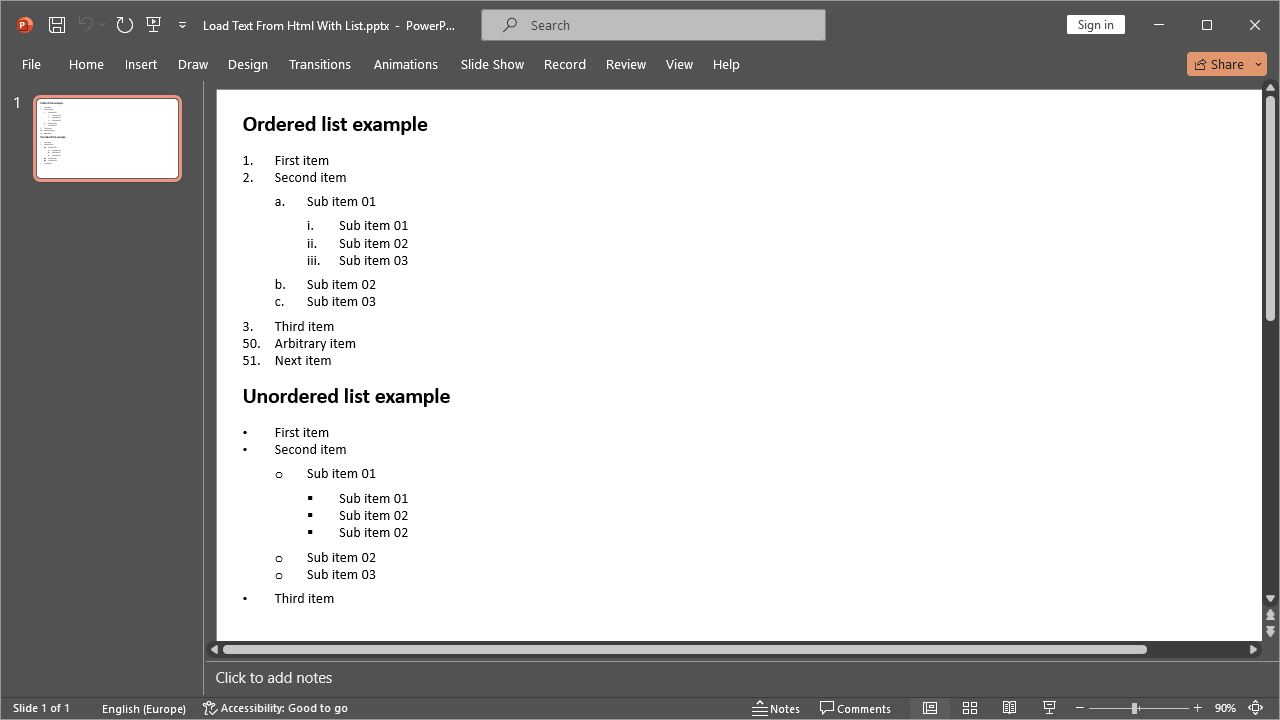The height and width of the screenshot is (720, 1280).
Task: Click the zoom out minus icon
Action: point(1080,708)
